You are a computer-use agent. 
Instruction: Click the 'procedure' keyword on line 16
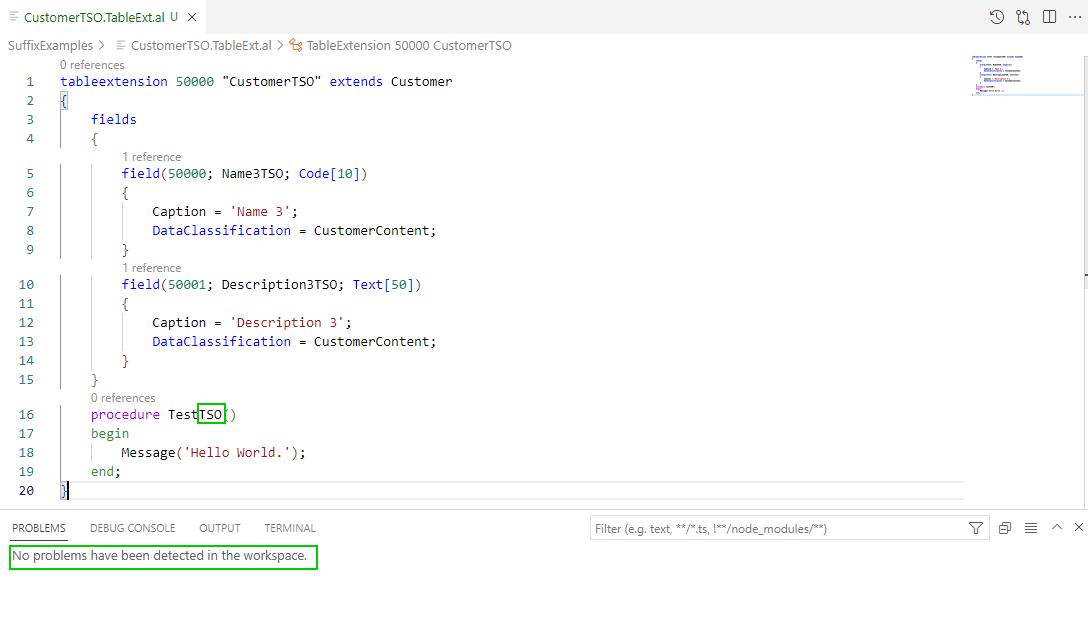click(126, 414)
